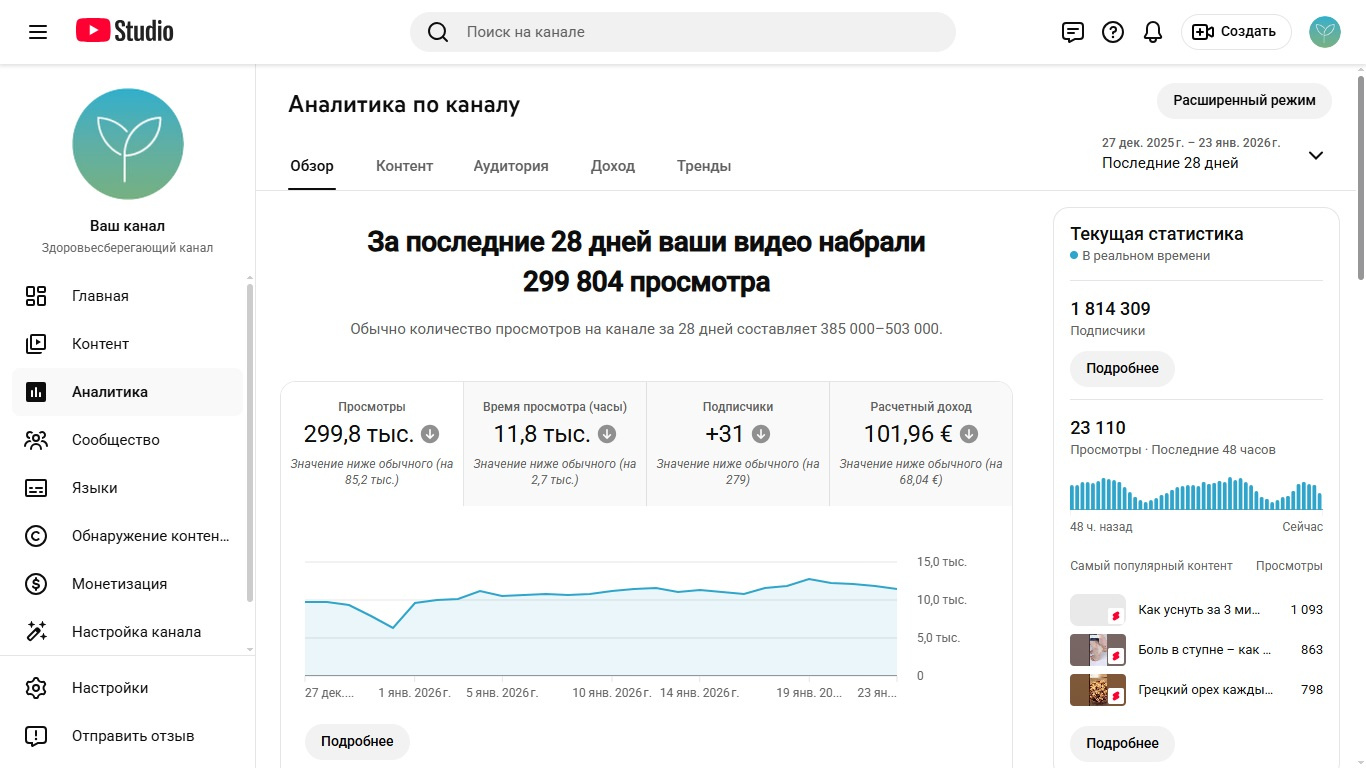The width and height of the screenshot is (1366, 768).
Task: Expand the date range dropdown Последние 28 дней
Action: [x=1315, y=155]
